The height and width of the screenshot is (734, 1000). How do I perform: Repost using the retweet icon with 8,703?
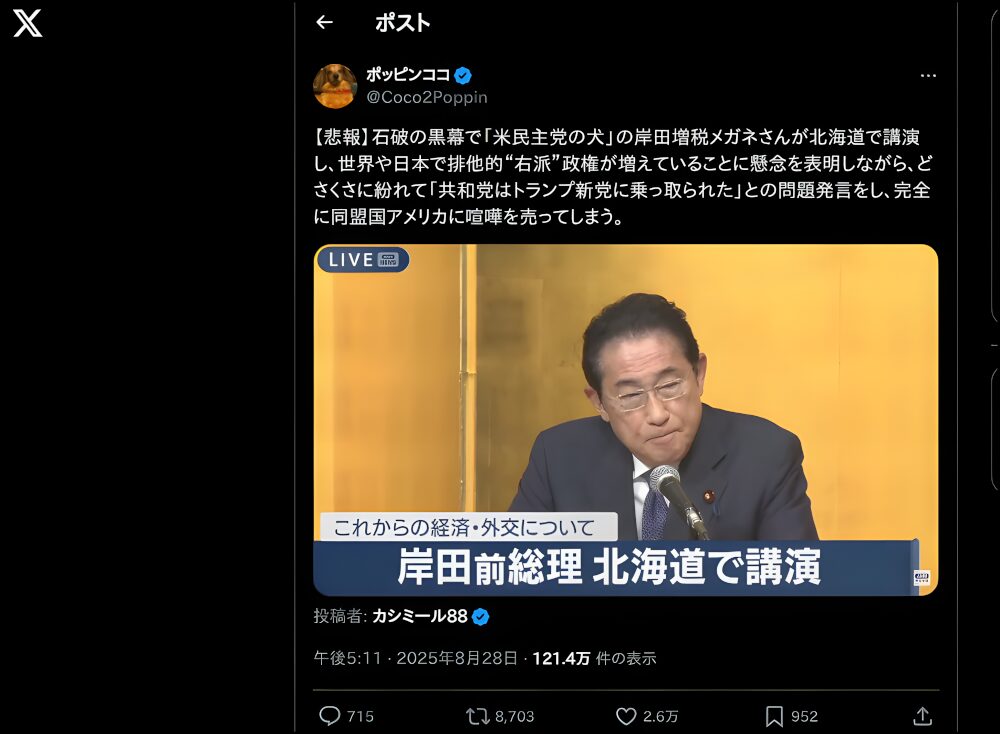point(477,716)
